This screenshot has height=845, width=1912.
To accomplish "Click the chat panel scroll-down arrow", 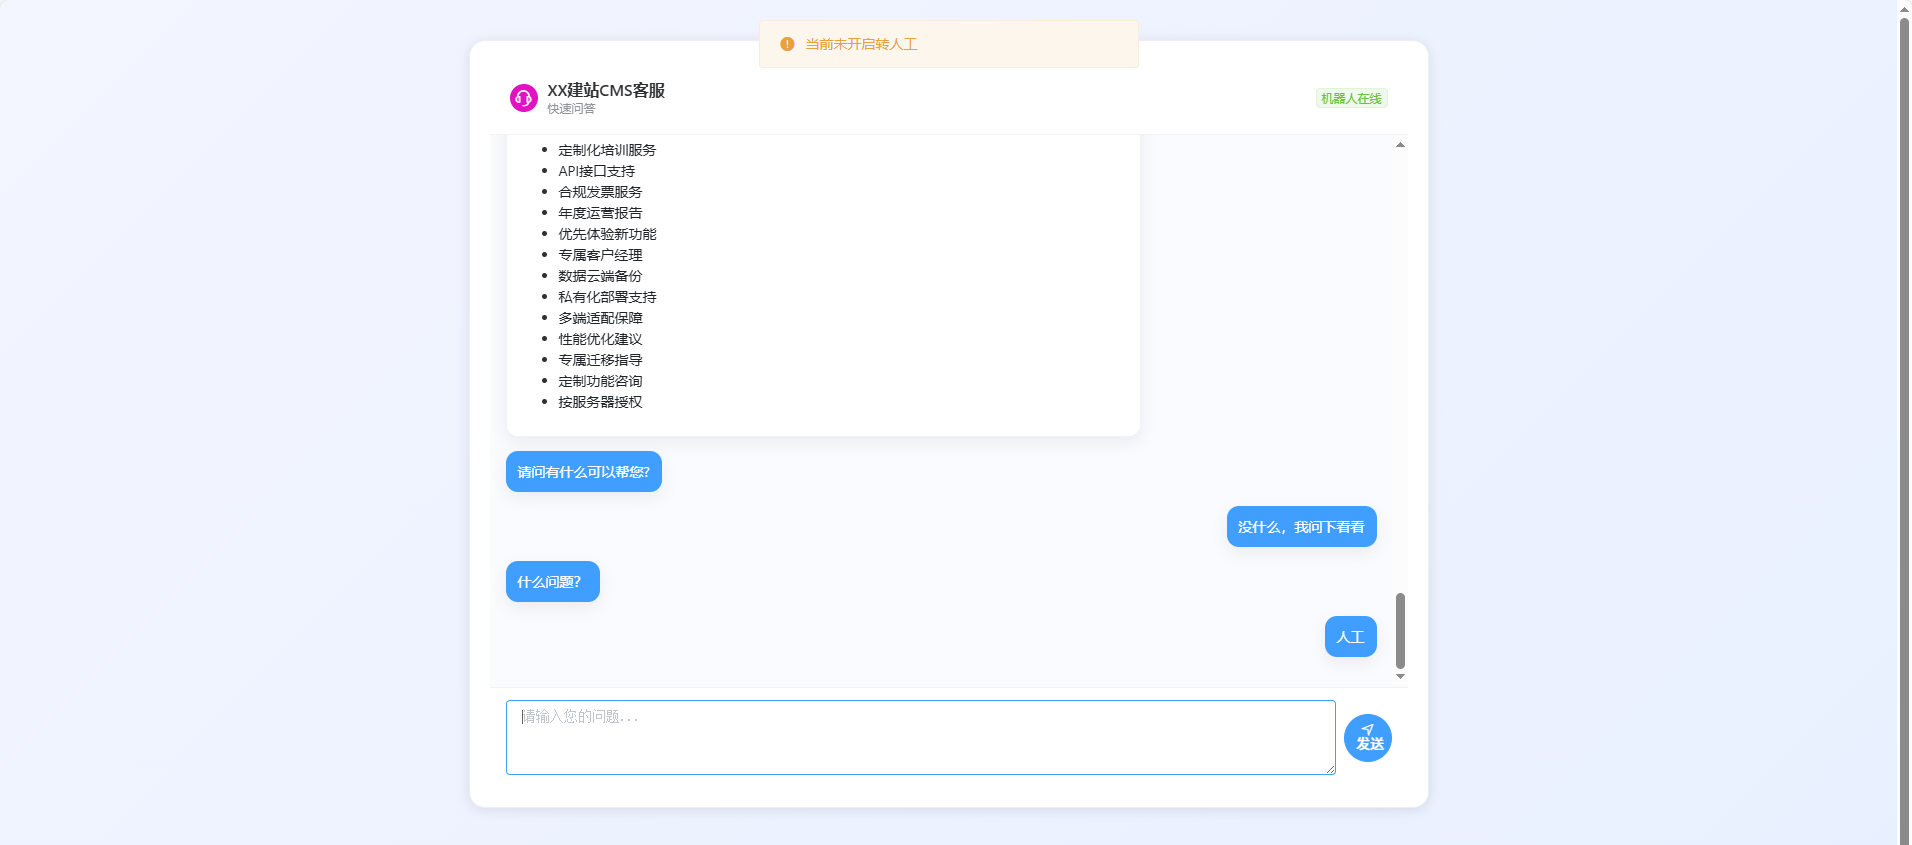I will coord(1400,677).
